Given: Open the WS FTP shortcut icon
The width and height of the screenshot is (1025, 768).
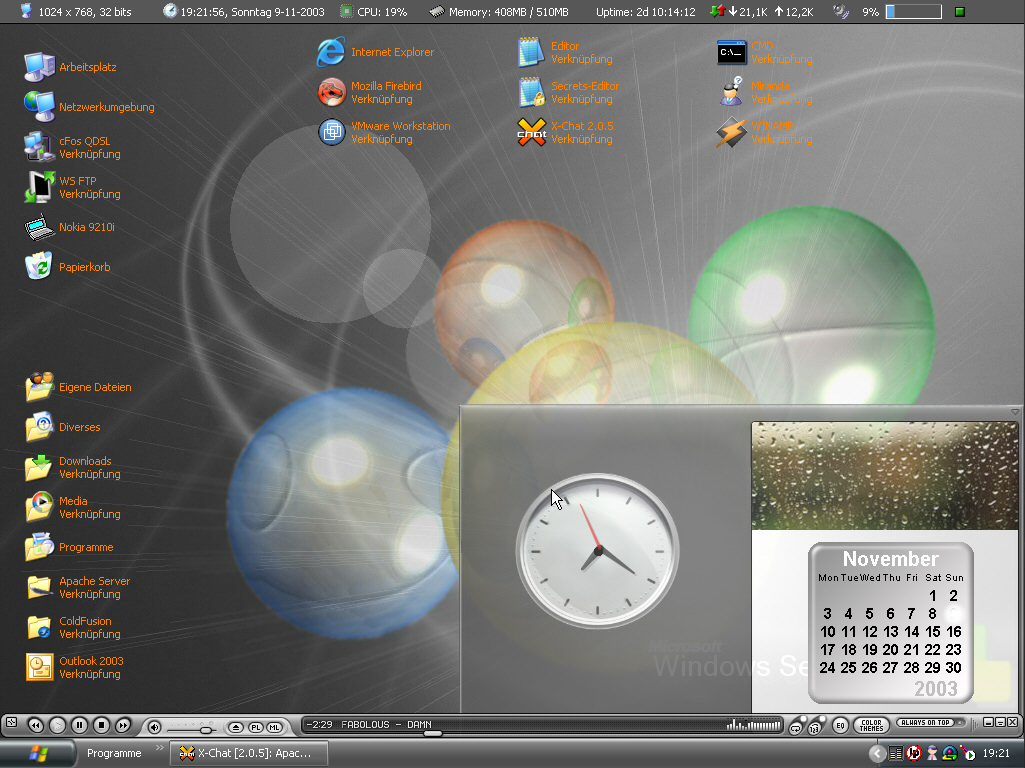Looking at the screenshot, I should 40,187.
